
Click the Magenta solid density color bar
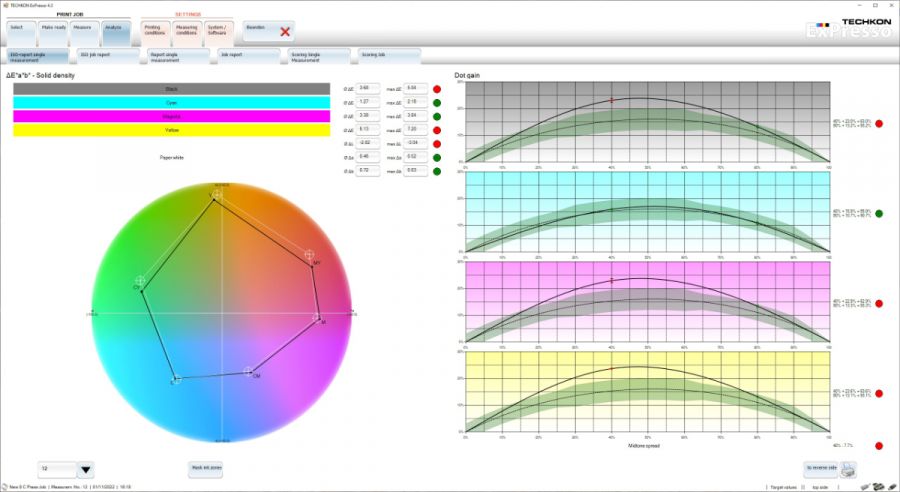[x=171, y=116]
